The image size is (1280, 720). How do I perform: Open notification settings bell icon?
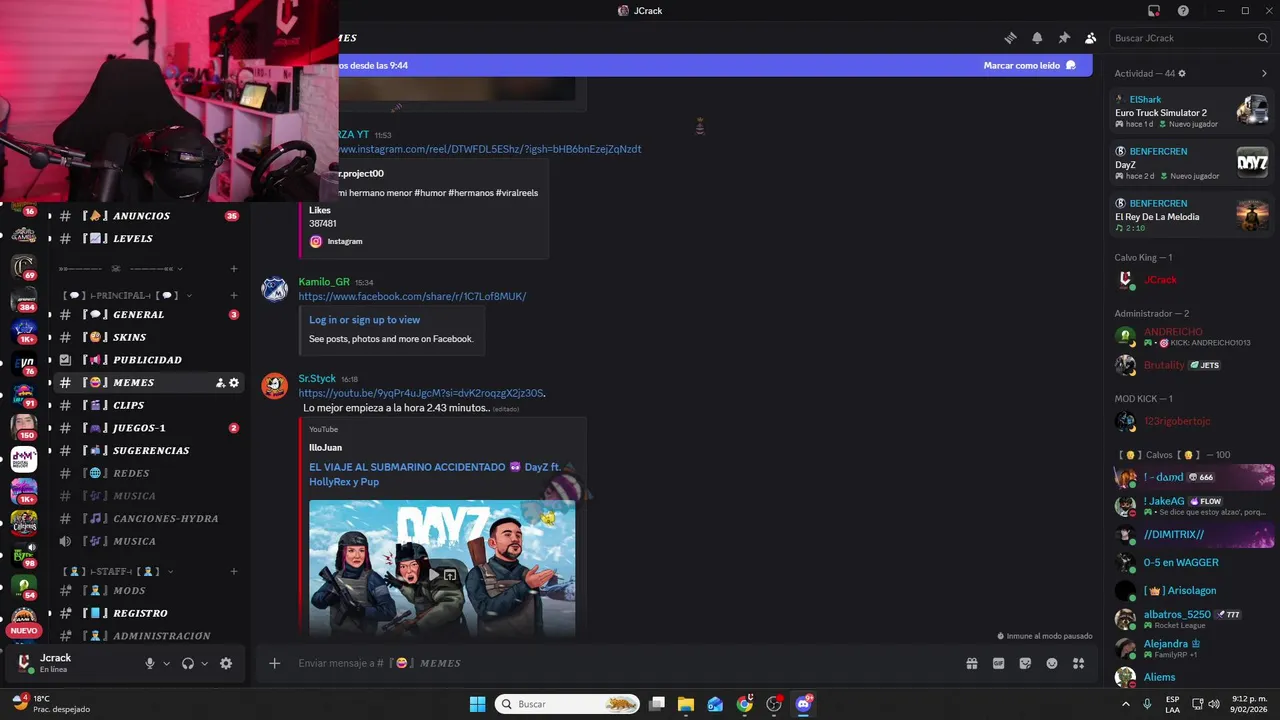pos(1037,38)
